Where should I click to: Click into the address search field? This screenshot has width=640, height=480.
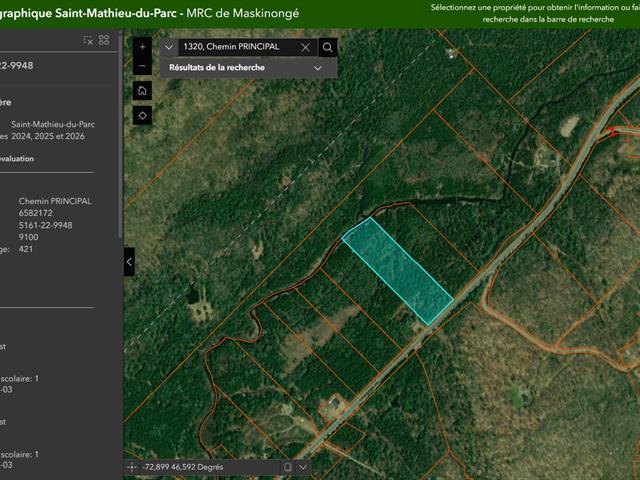point(238,47)
